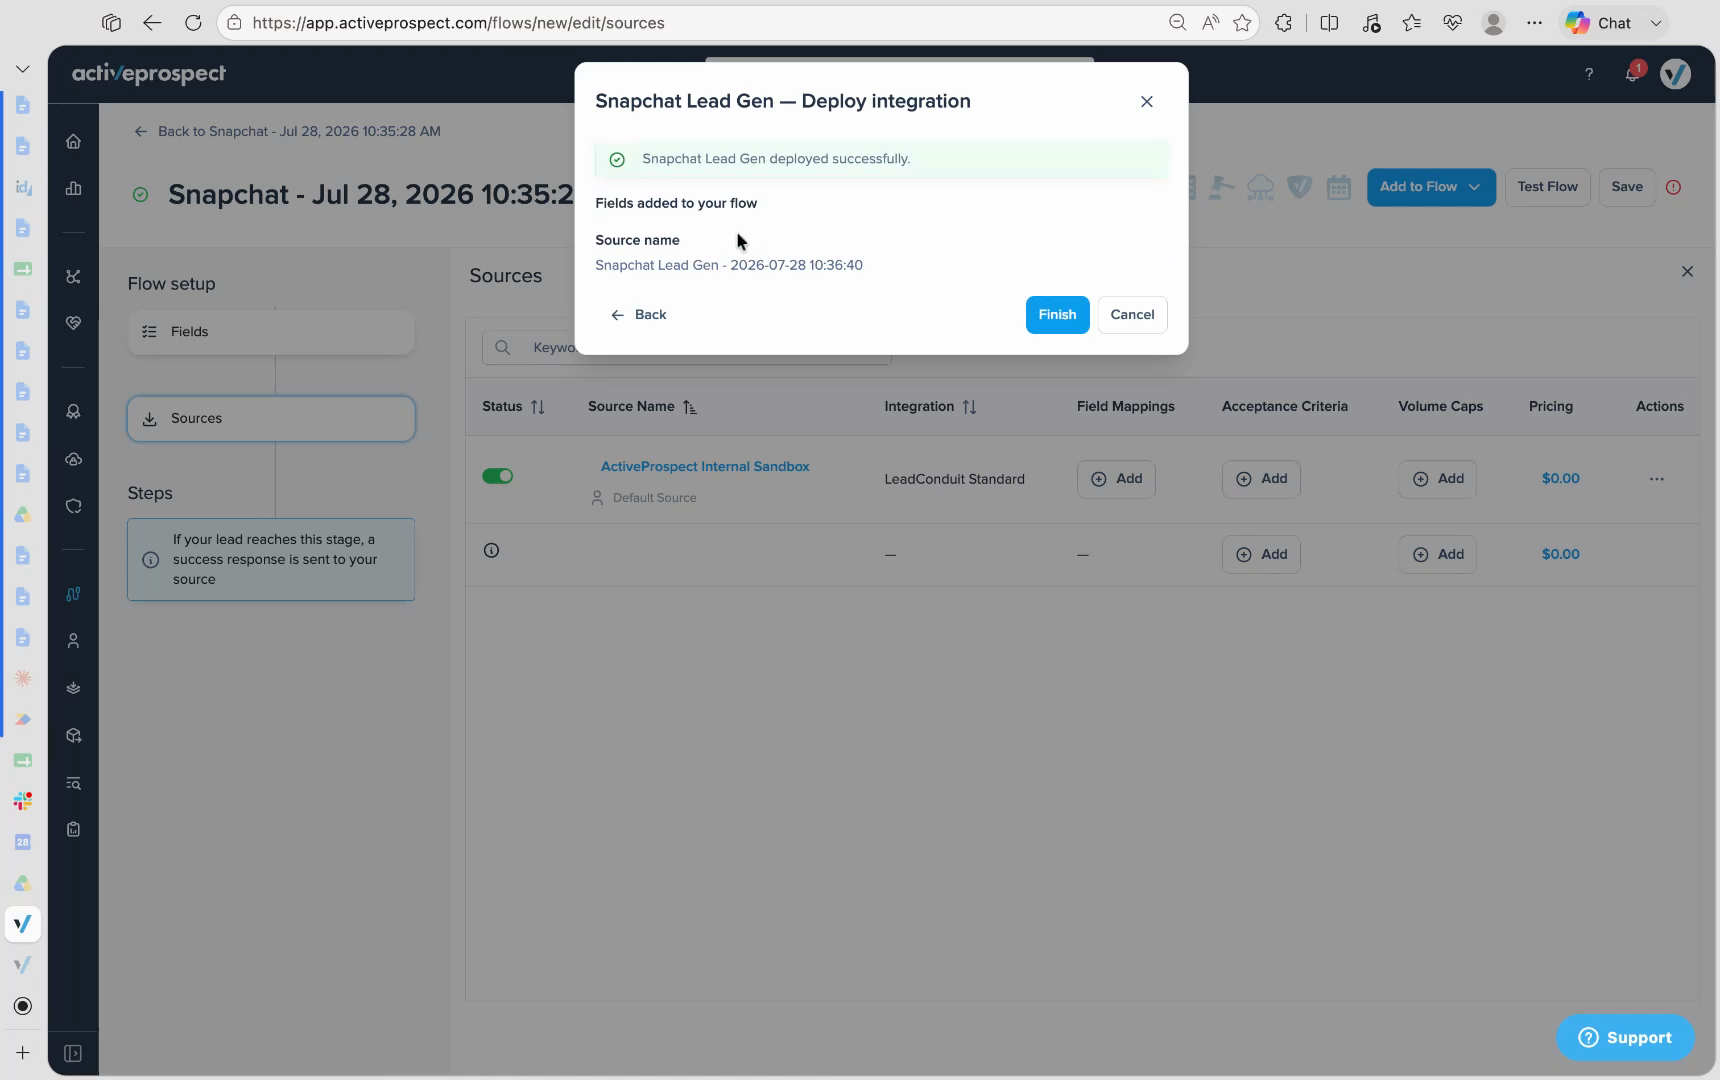Click the clipboard icon in left navigation
1720x1080 pixels.
(x=73, y=829)
